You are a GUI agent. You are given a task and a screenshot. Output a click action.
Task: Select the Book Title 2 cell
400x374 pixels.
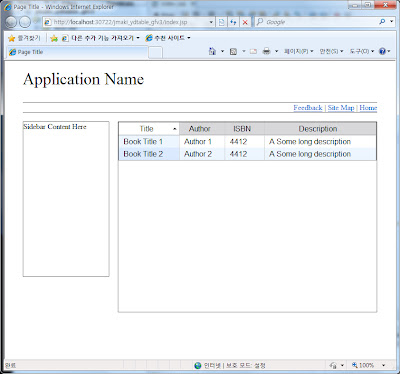pos(149,154)
